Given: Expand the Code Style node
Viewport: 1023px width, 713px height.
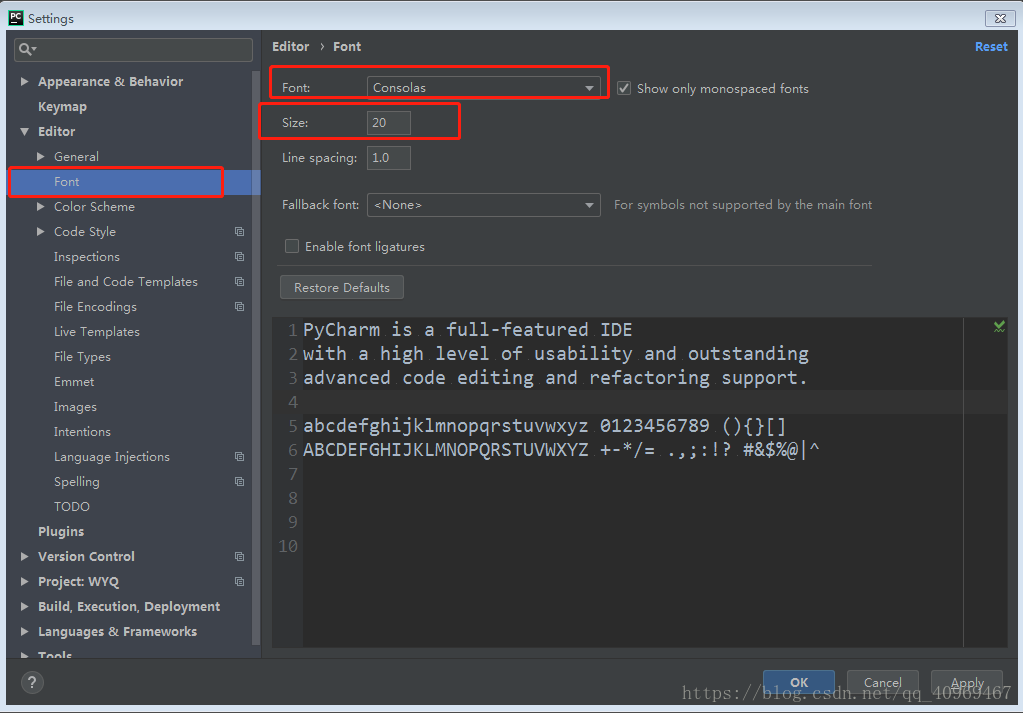Looking at the screenshot, I should pyautogui.click(x=40, y=232).
